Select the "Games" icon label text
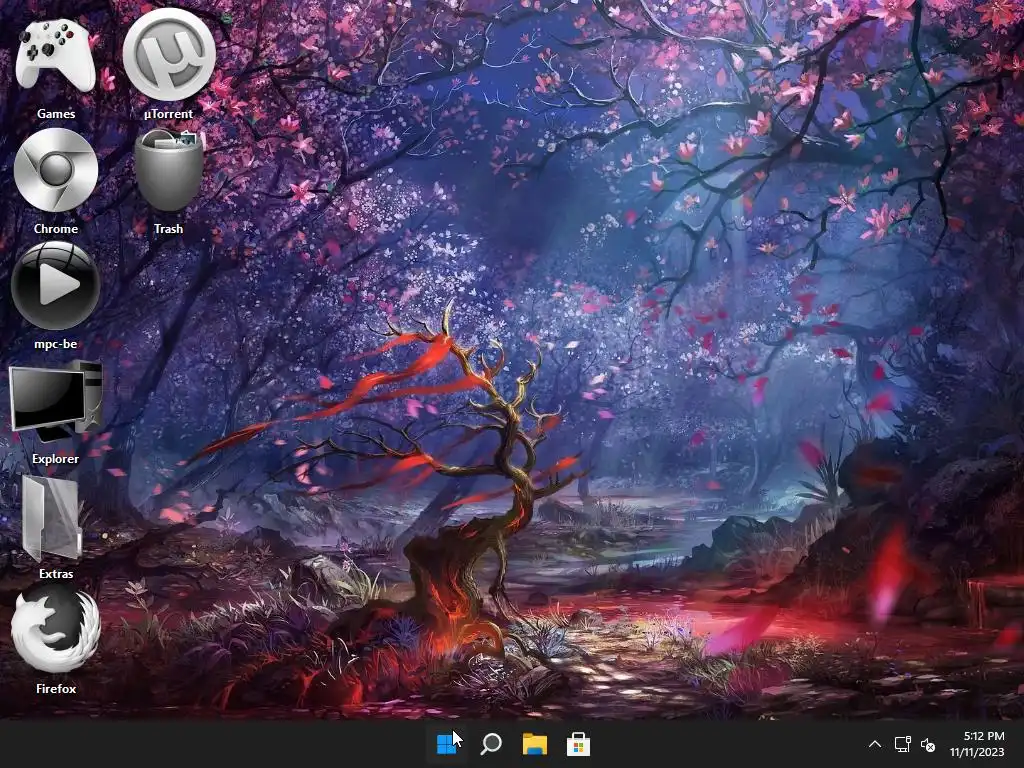 click(x=56, y=114)
